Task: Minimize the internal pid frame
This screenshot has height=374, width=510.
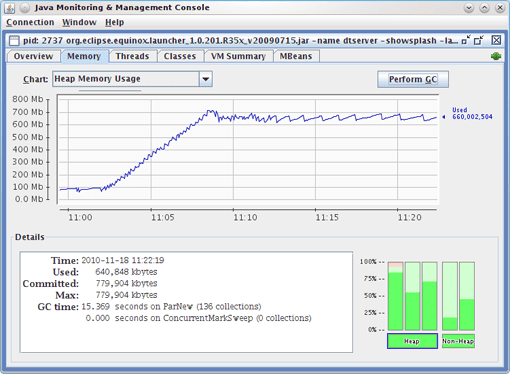Action: point(466,40)
